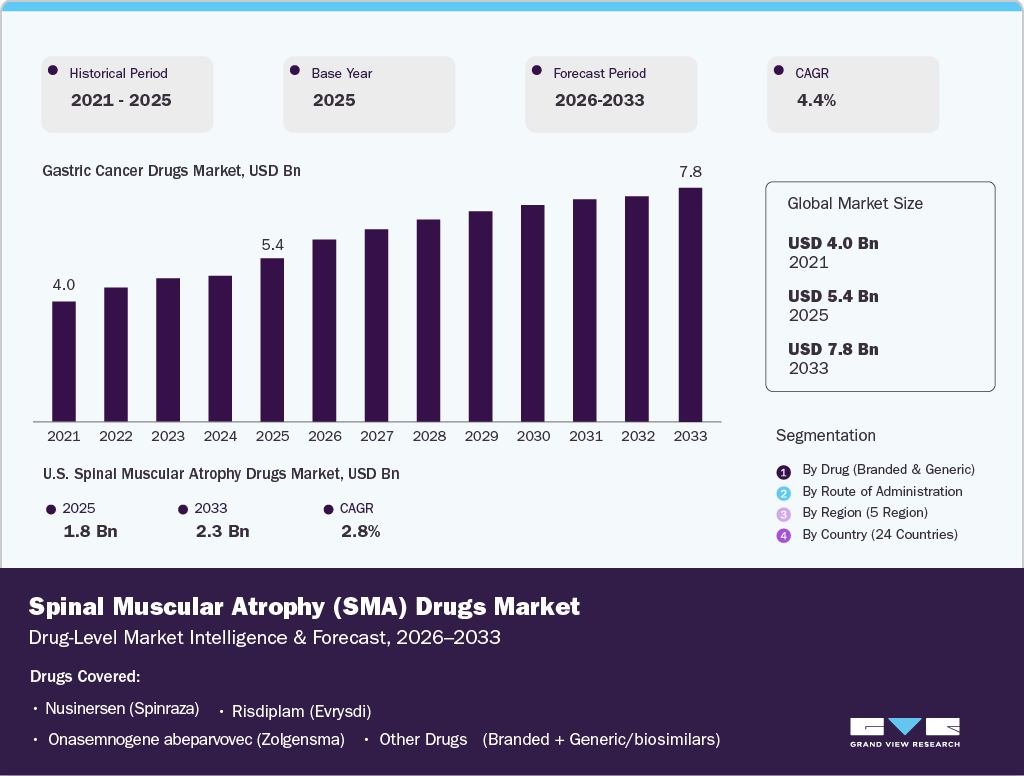Click the Base Year value 2025
1024x776 pixels.
coord(334,100)
